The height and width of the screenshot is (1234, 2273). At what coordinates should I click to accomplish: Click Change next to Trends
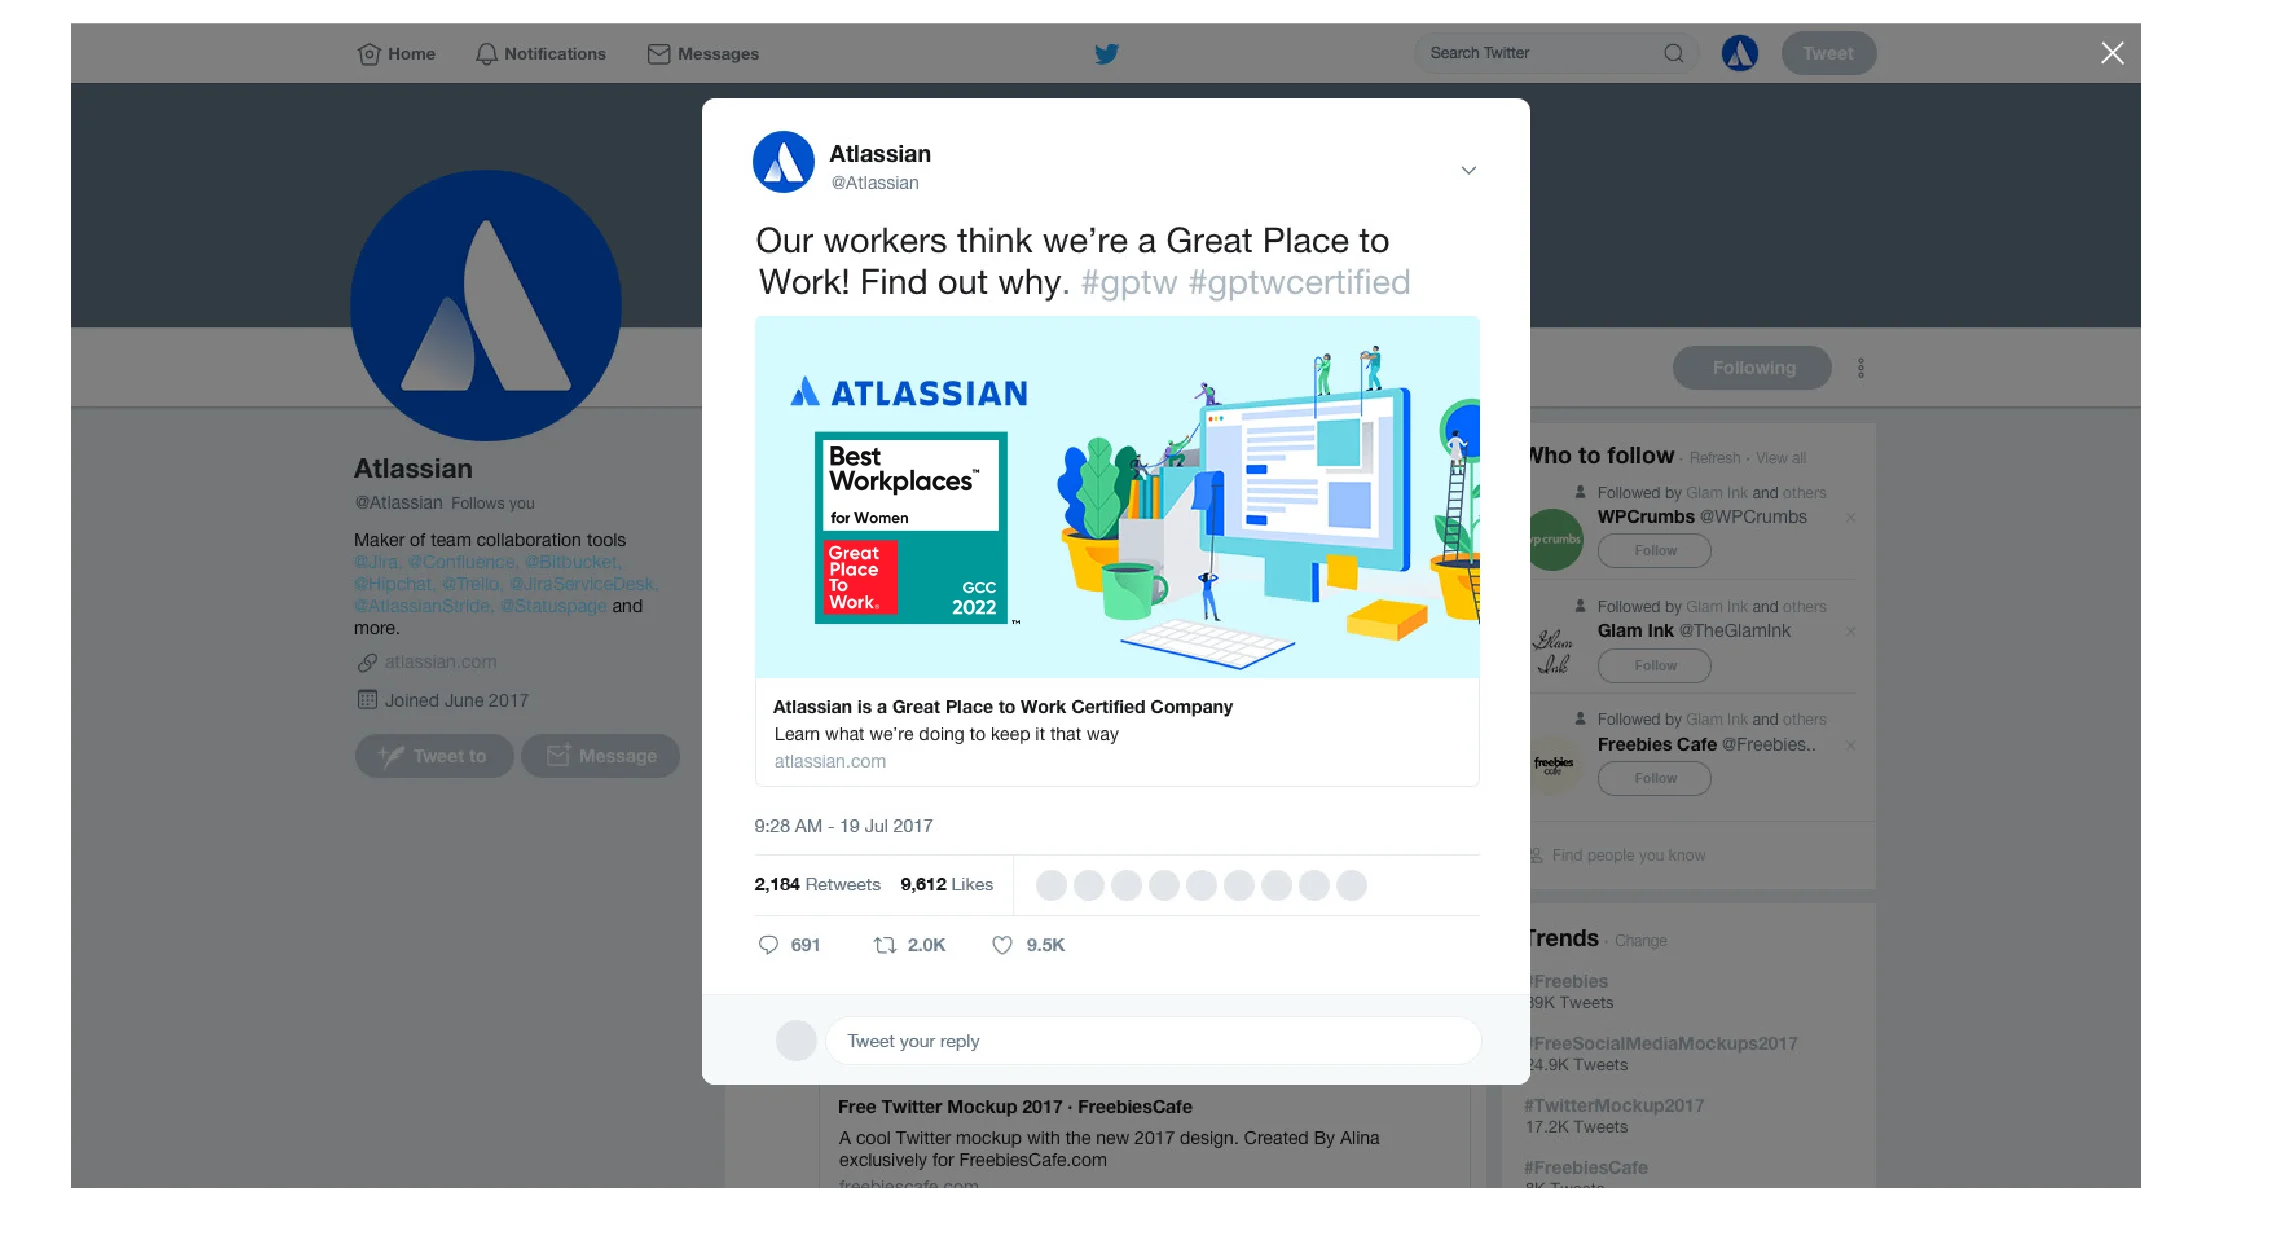[x=1641, y=941]
